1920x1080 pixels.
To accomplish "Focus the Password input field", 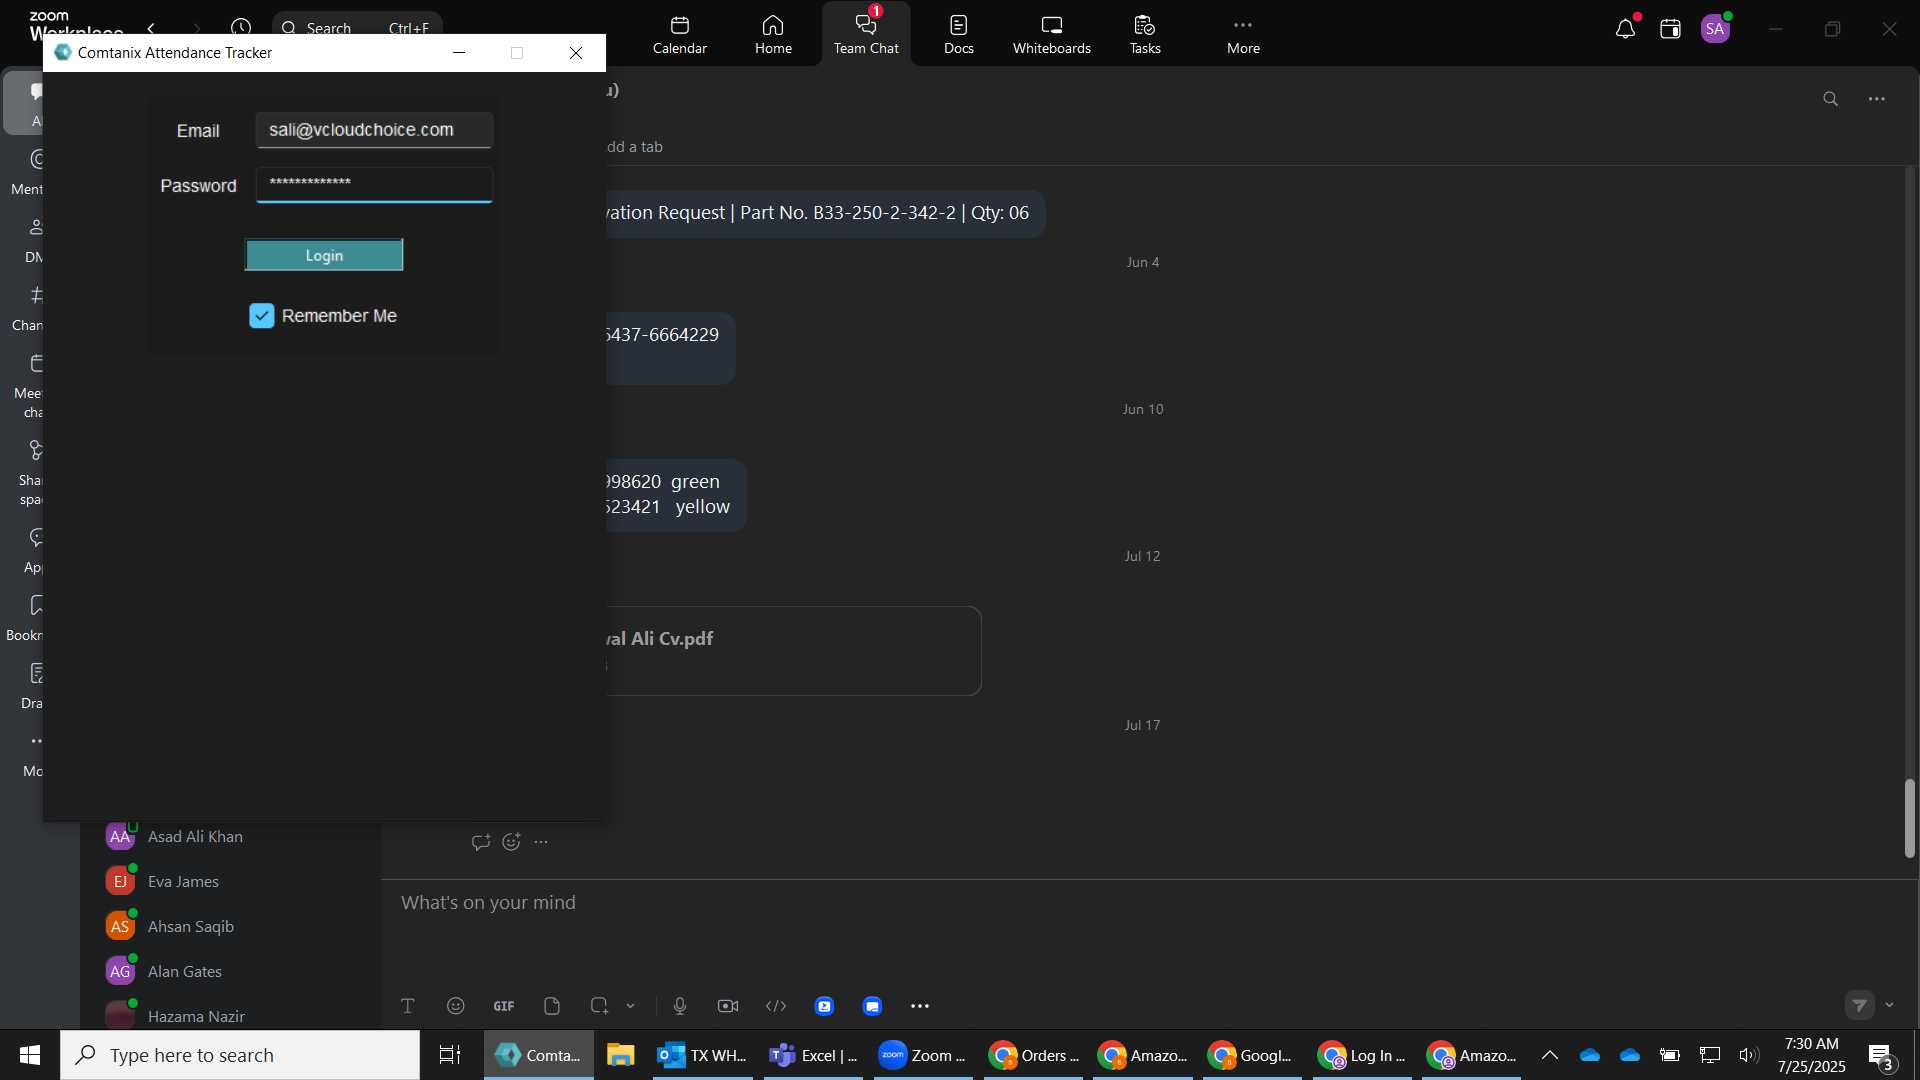I will 374,184.
